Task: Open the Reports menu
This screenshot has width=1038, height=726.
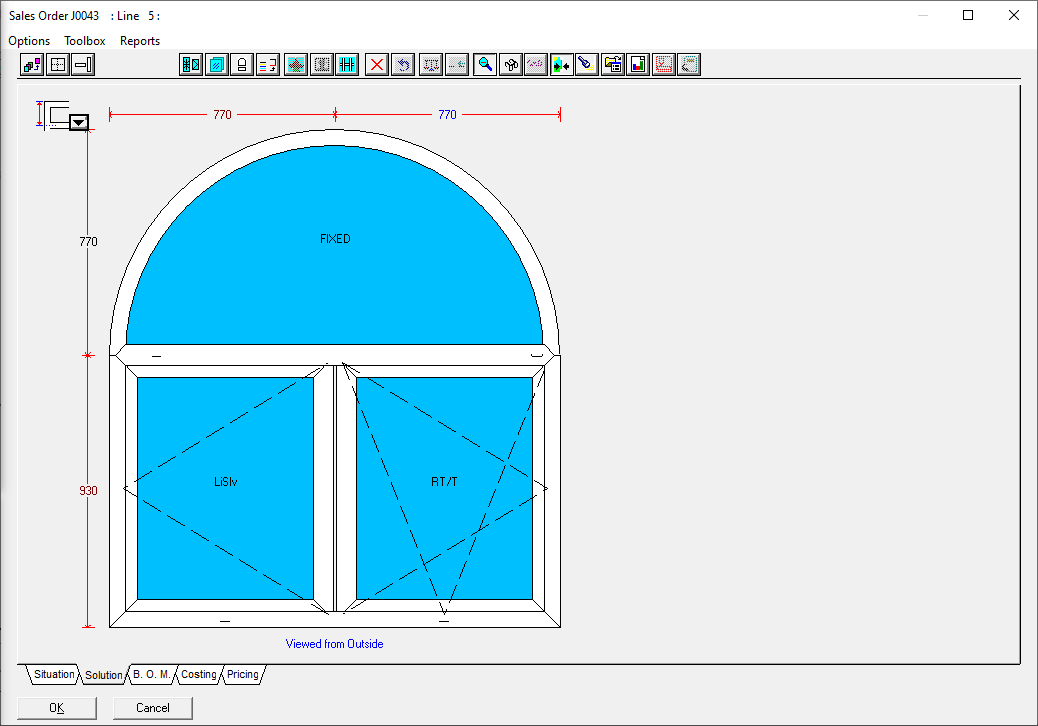Action: pyautogui.click(x=140, y=41)
